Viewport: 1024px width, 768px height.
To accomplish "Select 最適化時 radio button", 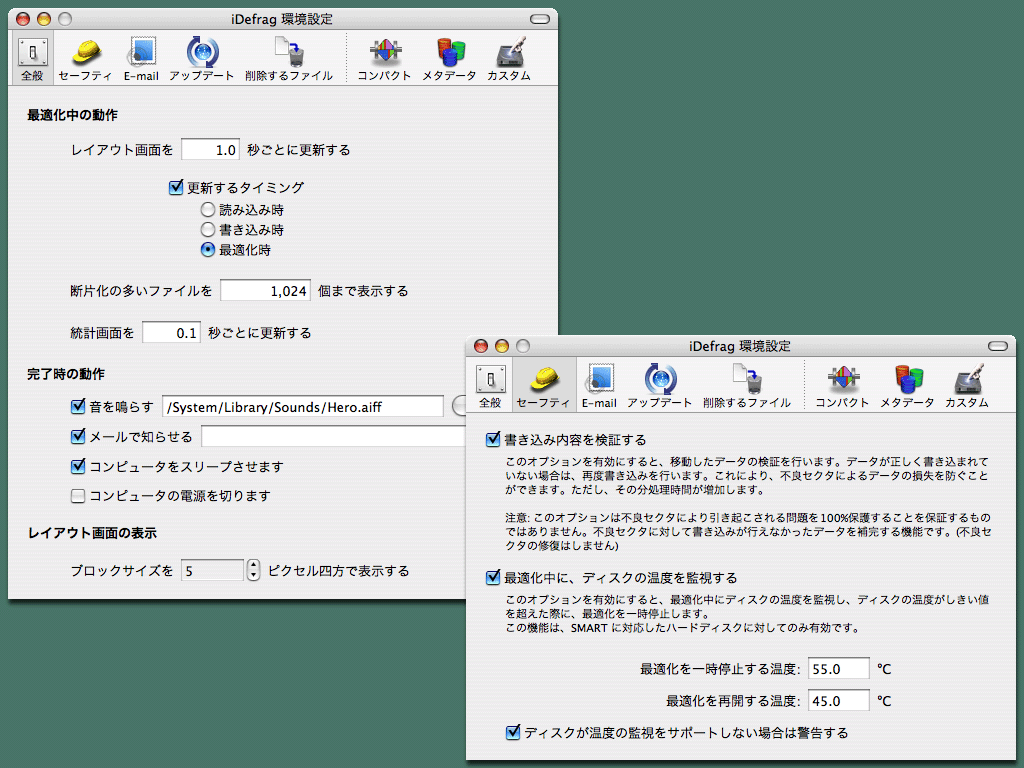I will (208, 250).
